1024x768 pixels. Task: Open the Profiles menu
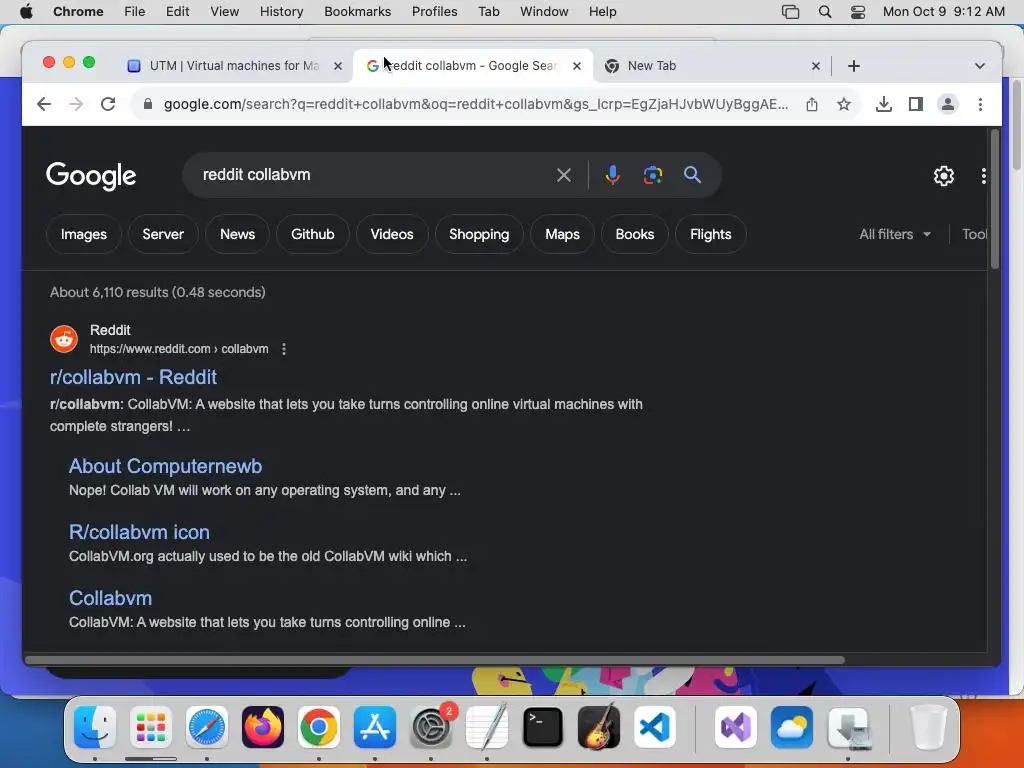(x=434, y=12)
